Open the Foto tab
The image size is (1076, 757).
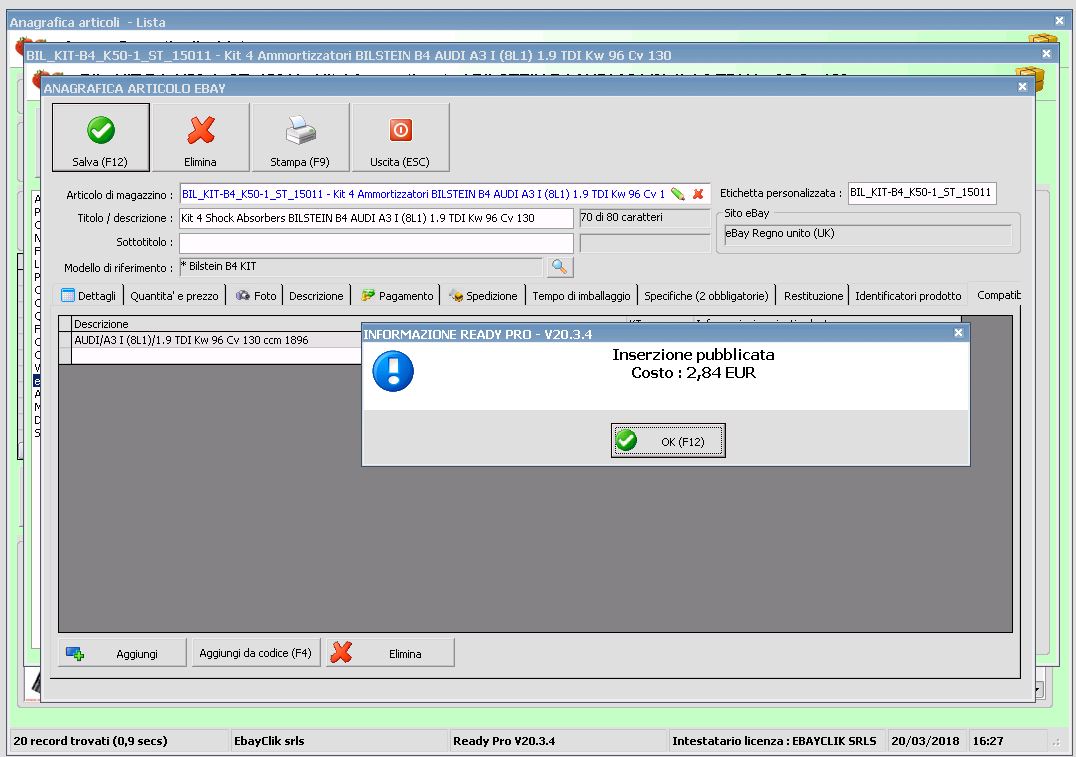(255, 296)
